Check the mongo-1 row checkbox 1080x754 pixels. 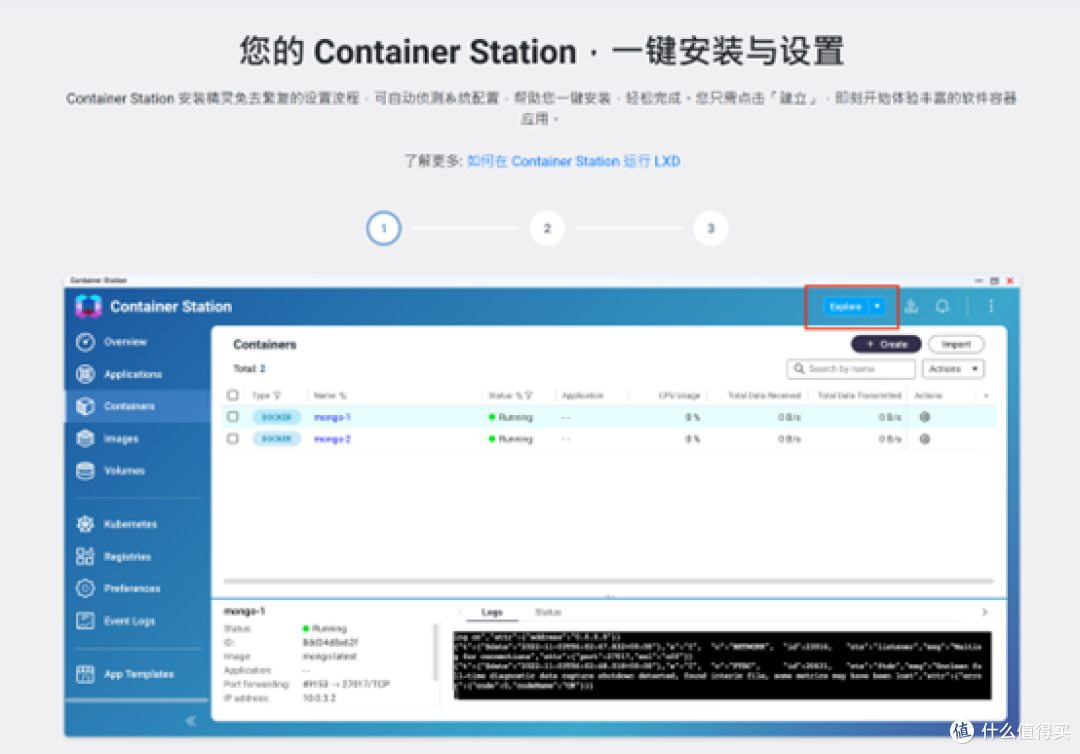(x=233, y=417)
